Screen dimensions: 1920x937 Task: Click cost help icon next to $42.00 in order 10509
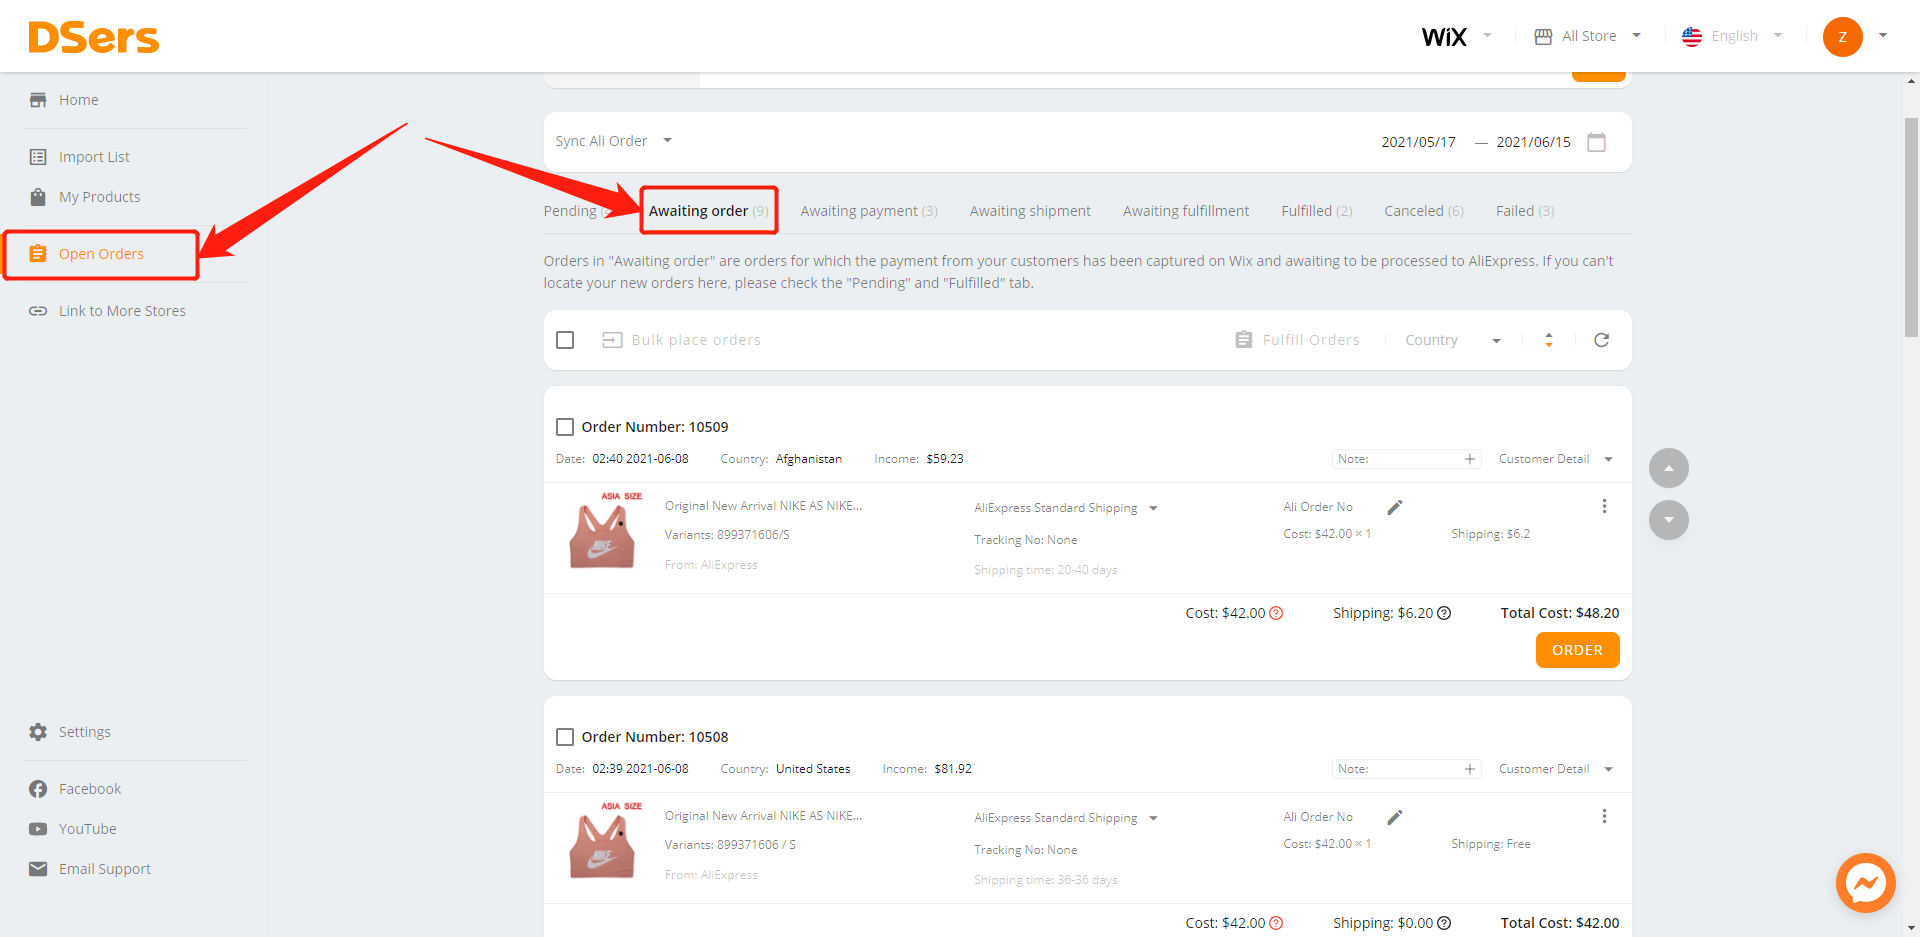tap(1276, 613)
